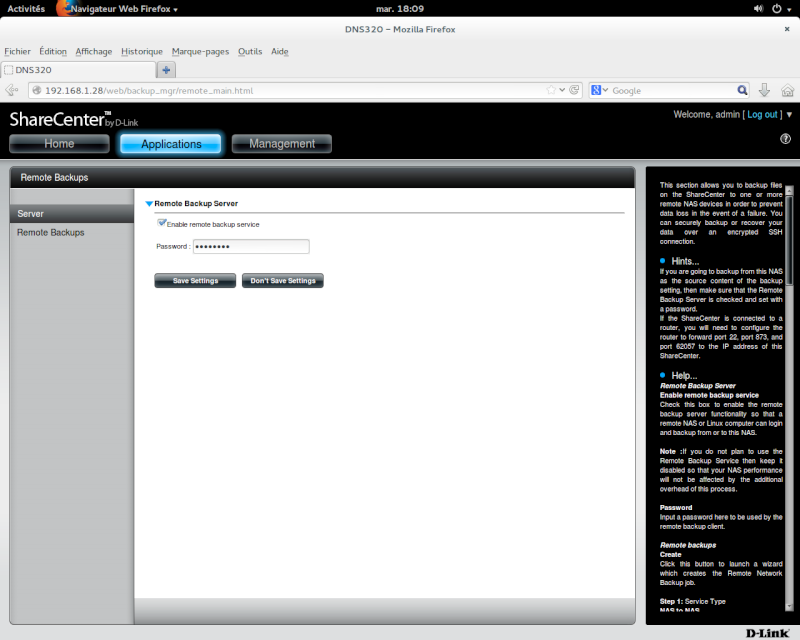Image resolution: width=800 pixels, height=640 pixels.
Task: Click Save Settings button
Action: click(195, 281)
